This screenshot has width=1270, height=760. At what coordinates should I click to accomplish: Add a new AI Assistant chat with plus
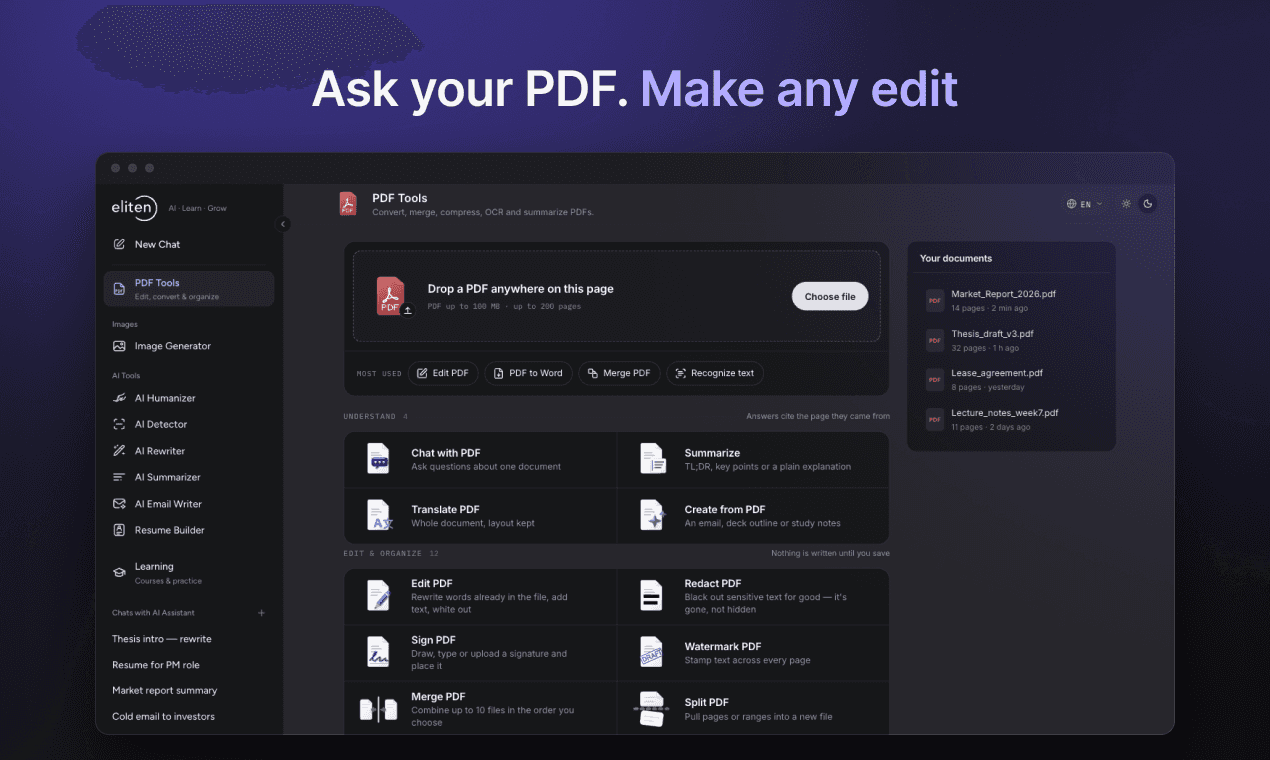(x=262, y=613)
